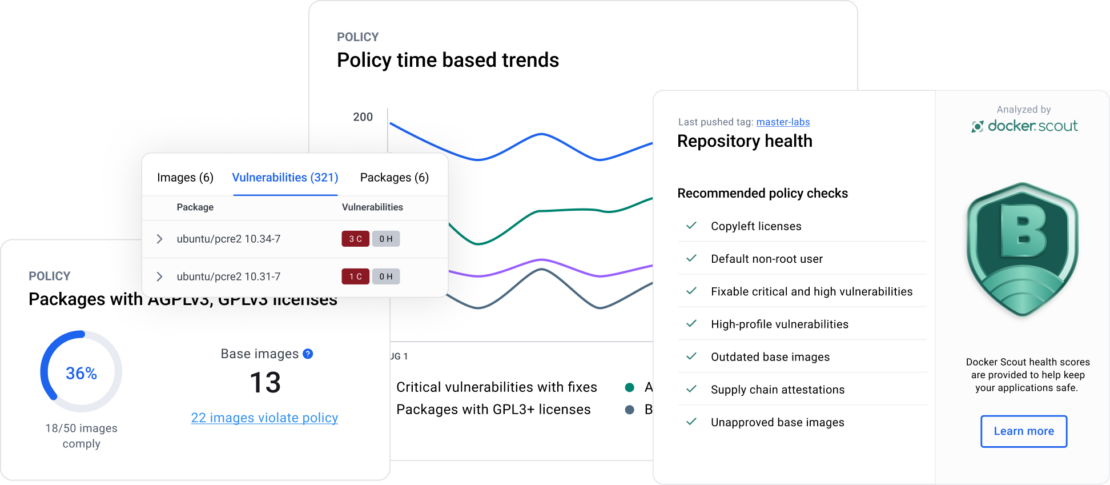Click the info icon beside Base images
Image resolution: width=1110 pixels, height=485 pixels.
pos(308,354)
